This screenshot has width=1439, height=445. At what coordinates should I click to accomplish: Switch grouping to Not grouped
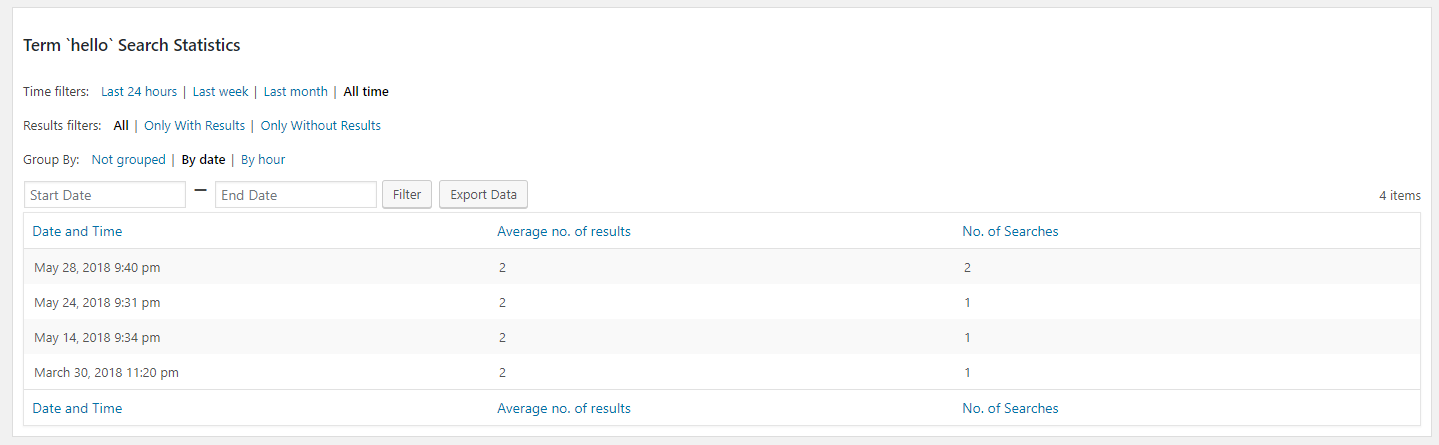coord(128,160)
